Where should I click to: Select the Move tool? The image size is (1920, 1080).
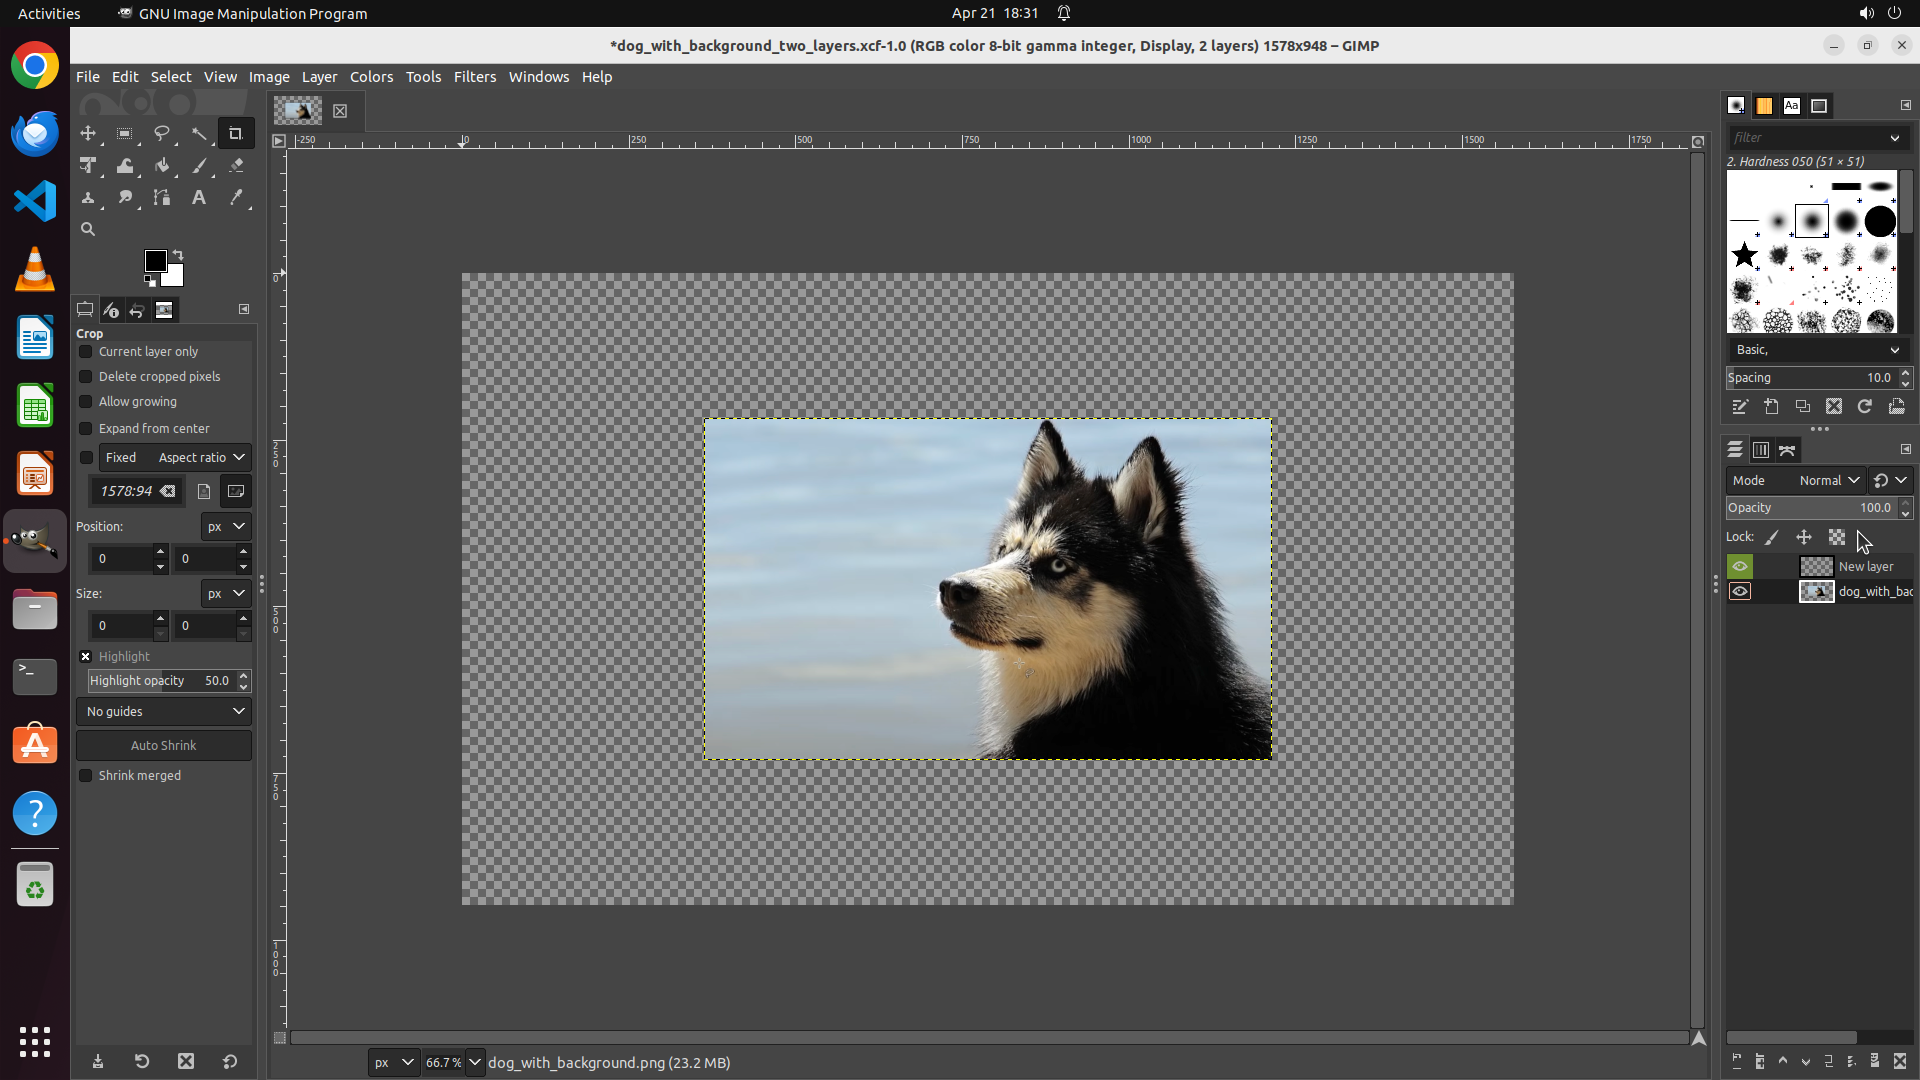point(88,133)
